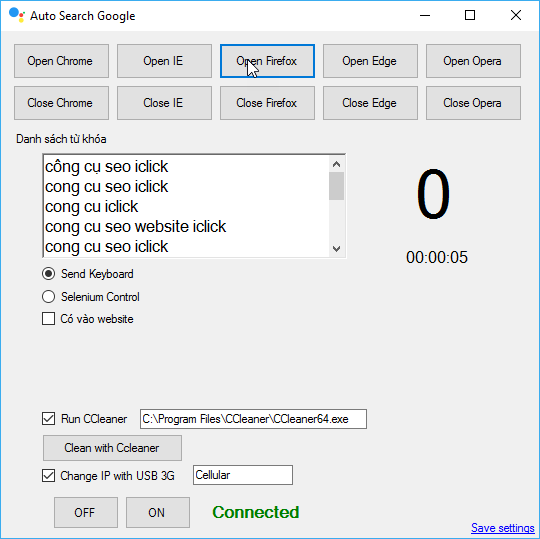Open the Edge browser
This screenshot has width=540, height=539.
[370, 61]
